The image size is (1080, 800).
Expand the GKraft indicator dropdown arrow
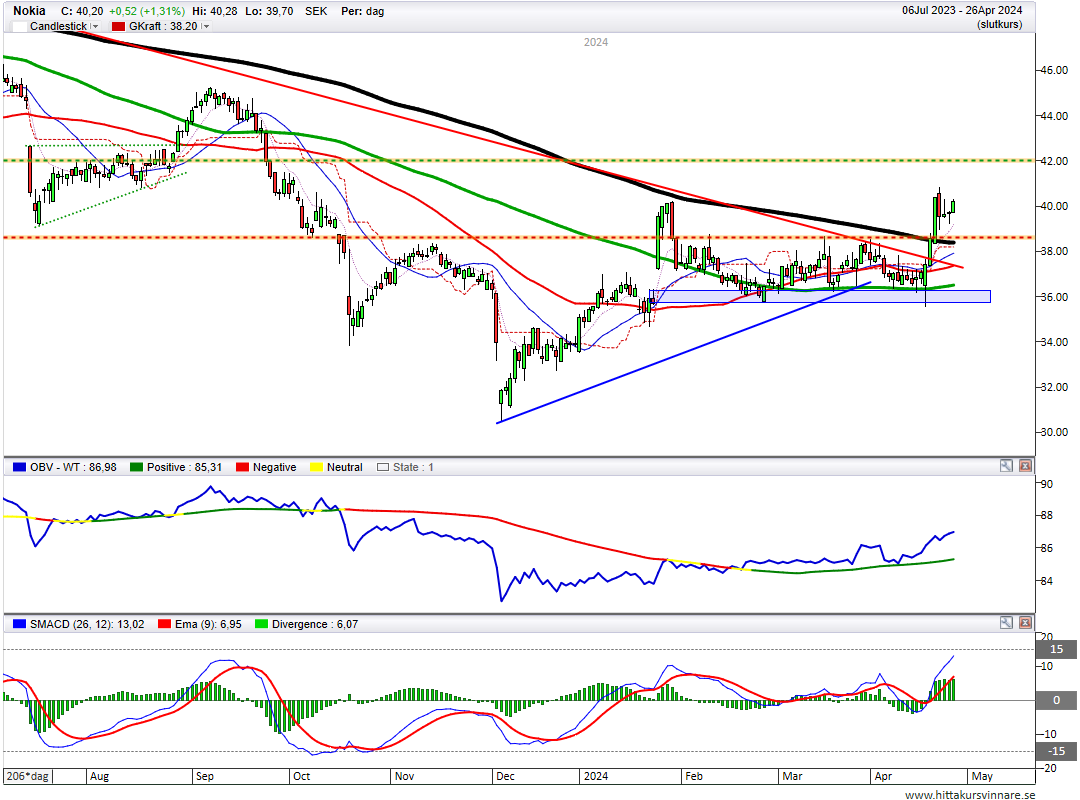coord(205,26)
